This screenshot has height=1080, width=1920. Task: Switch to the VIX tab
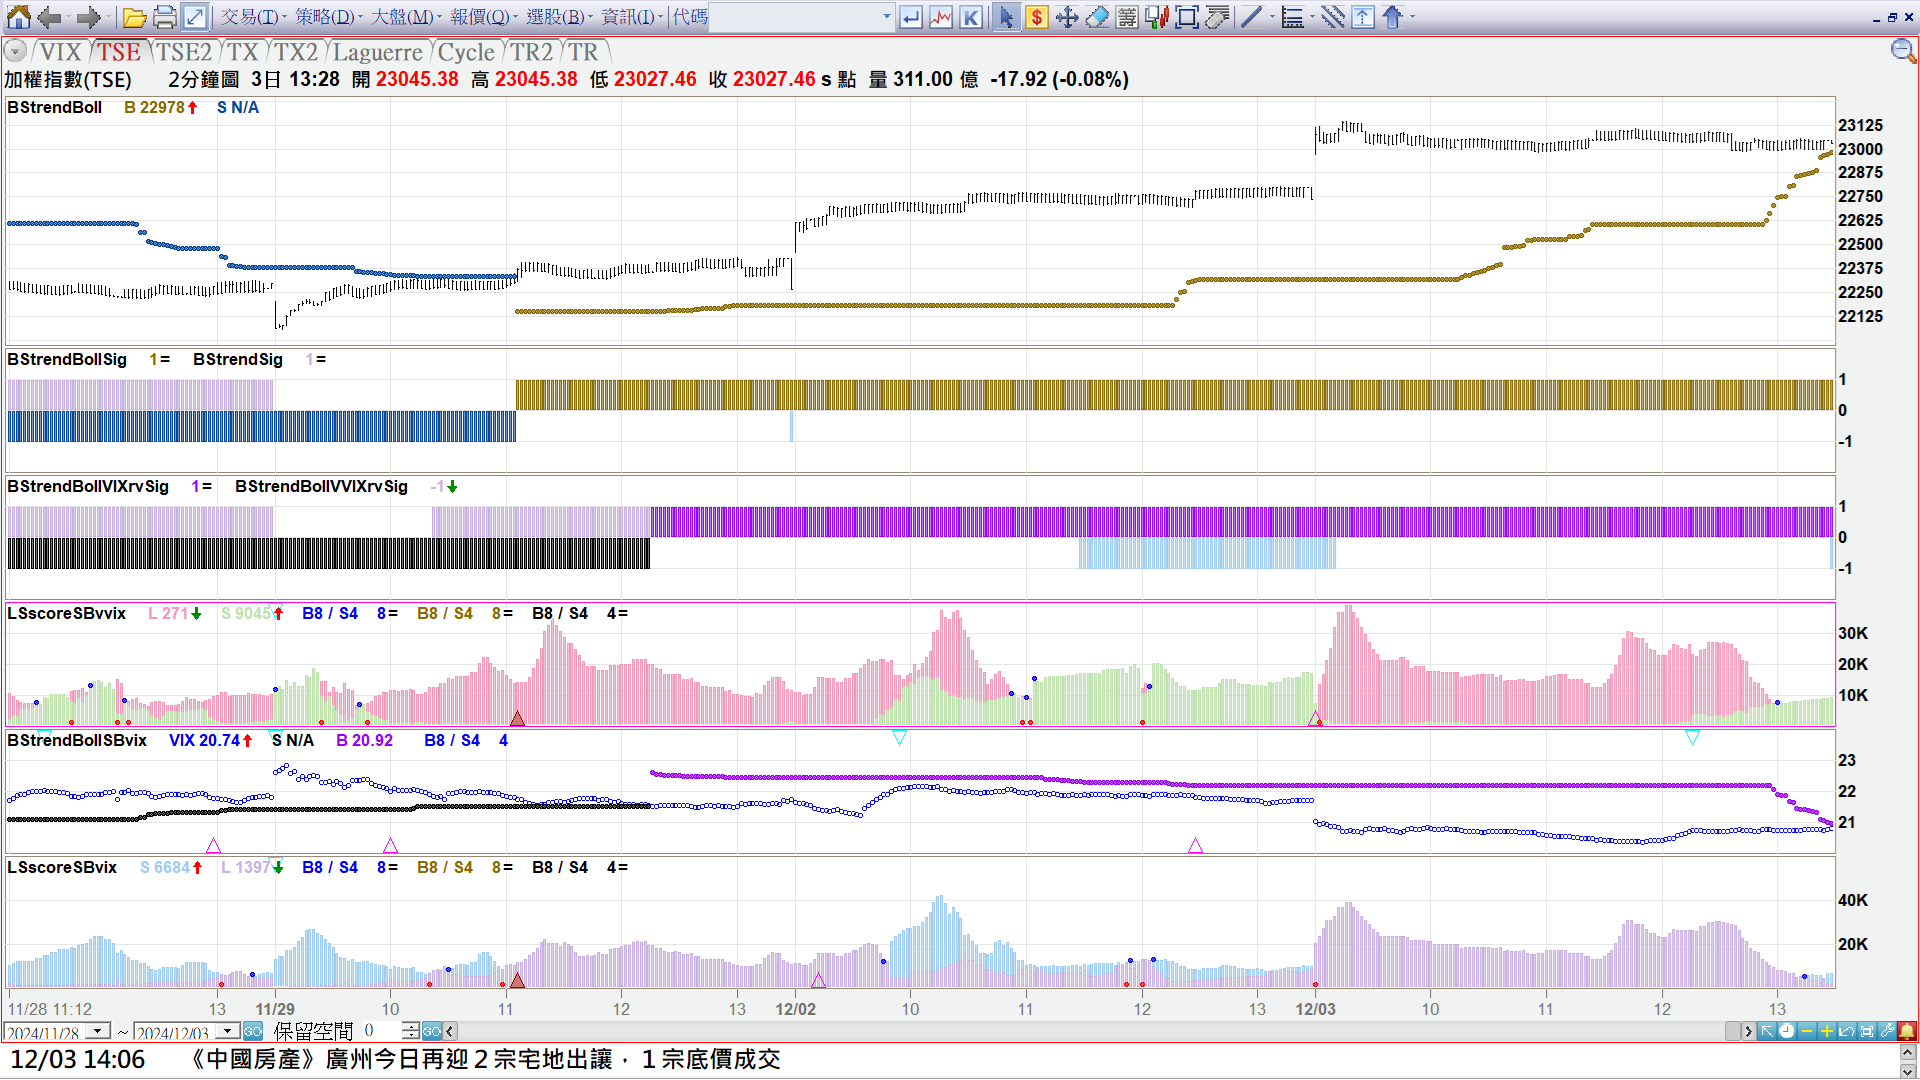60,52
